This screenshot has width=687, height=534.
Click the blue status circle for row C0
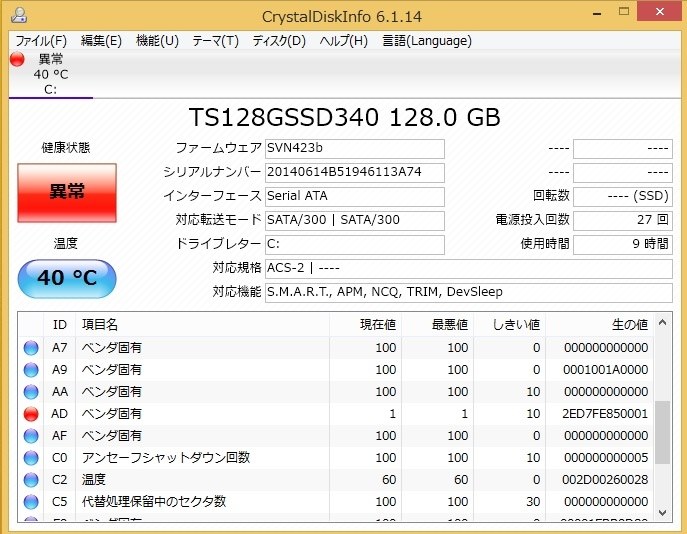pyautogui.click(x=31, y=457)
